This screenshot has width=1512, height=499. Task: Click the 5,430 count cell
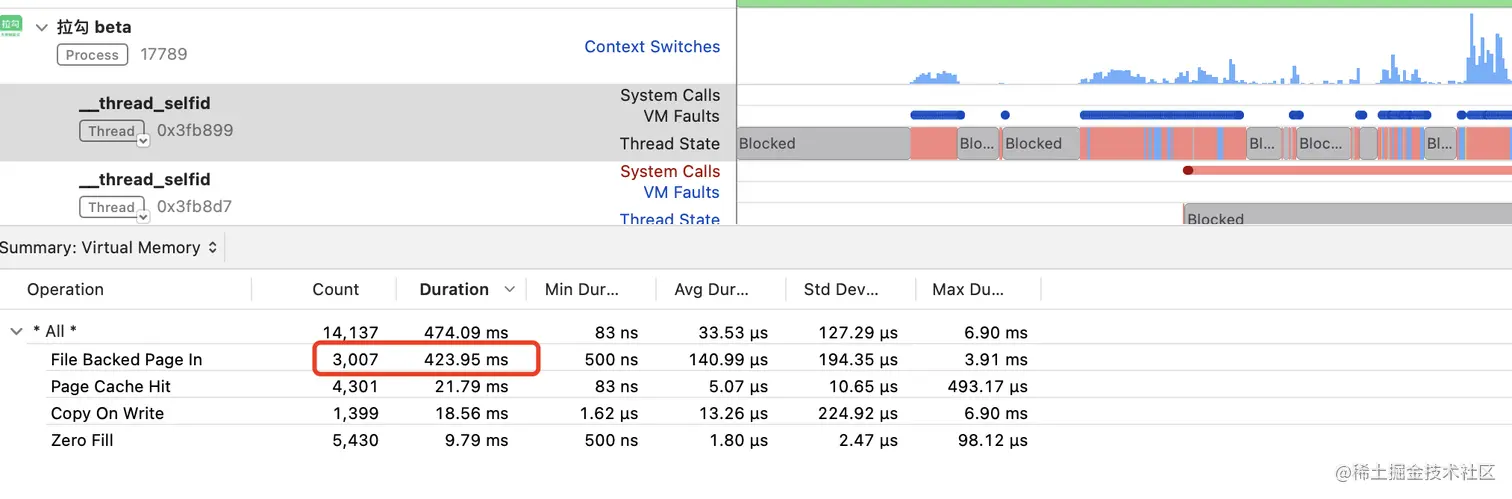[x=355, y=440]
